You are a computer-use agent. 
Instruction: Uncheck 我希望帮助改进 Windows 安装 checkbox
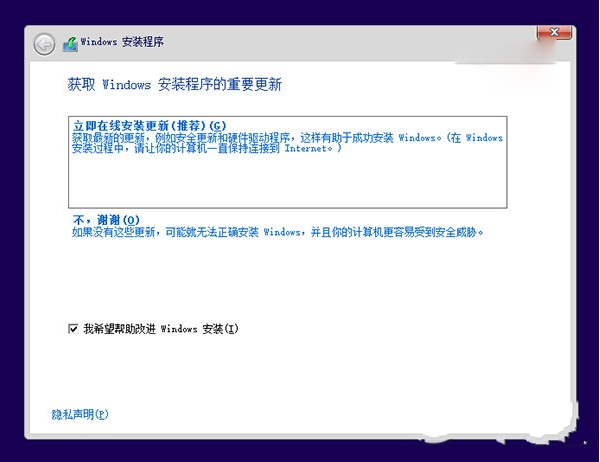(x=73, y=328)
